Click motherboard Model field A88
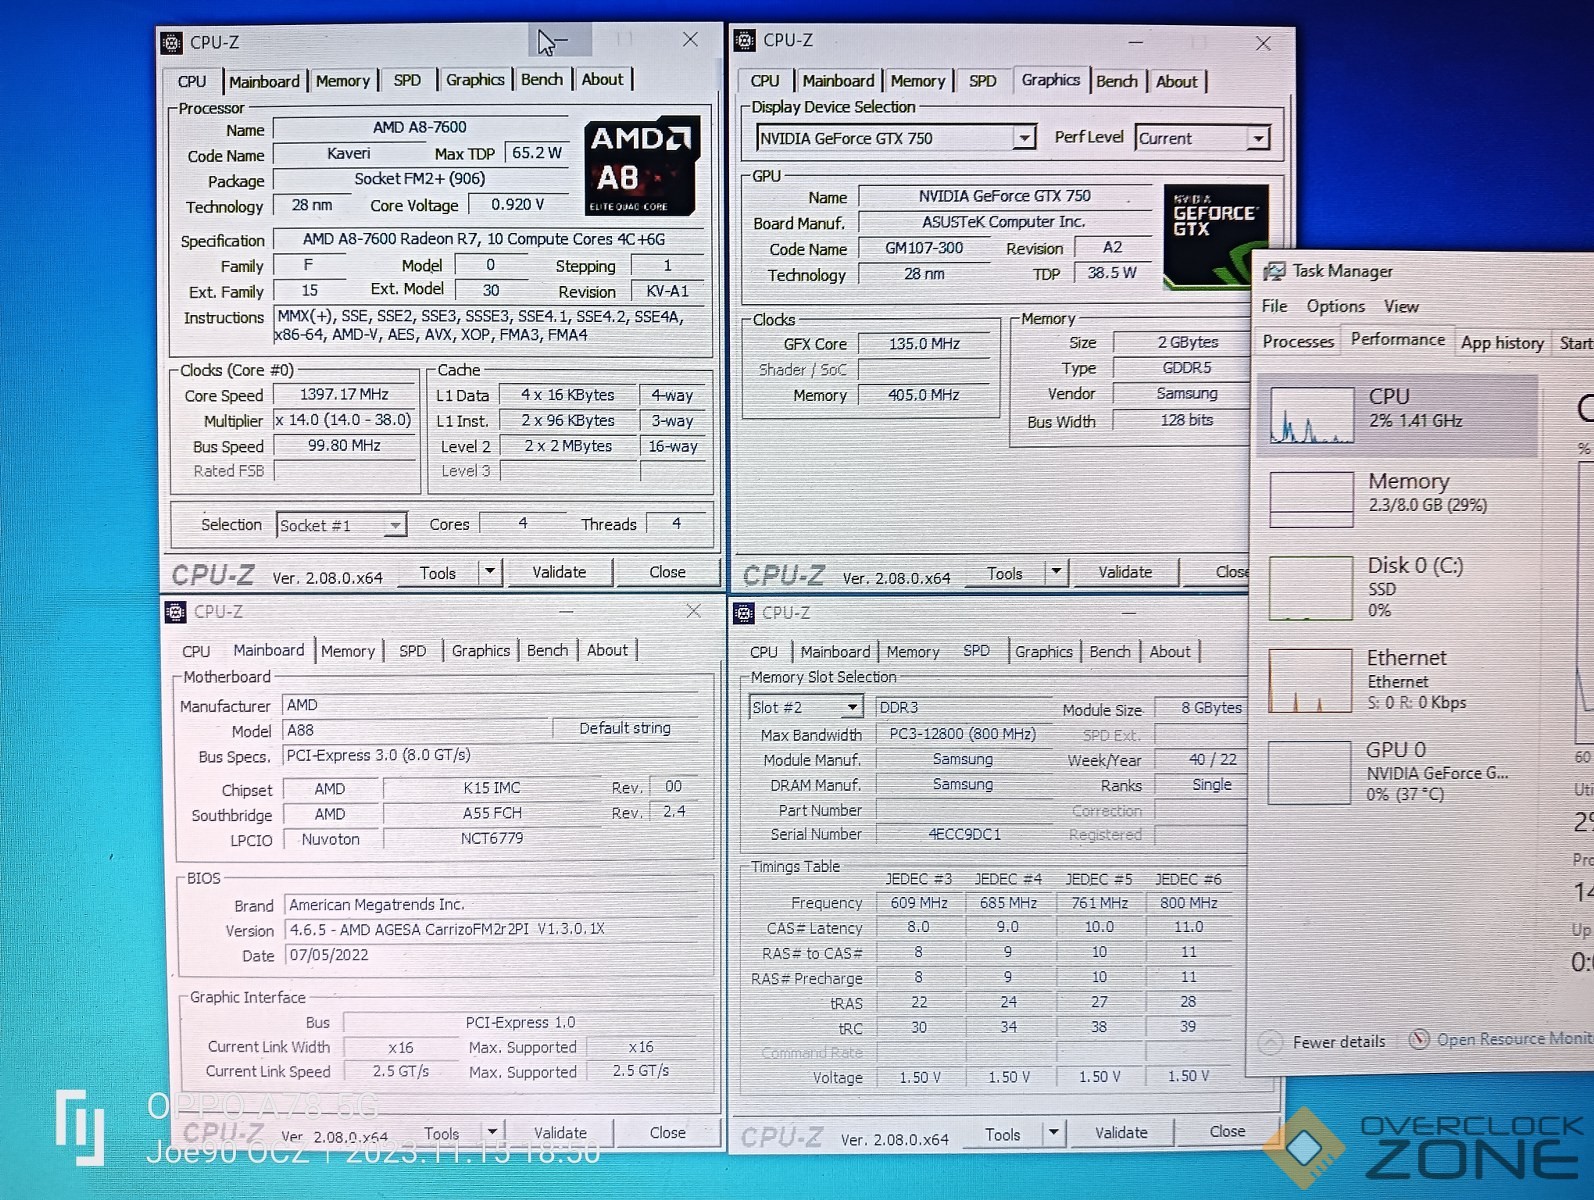 click(416, 730)
